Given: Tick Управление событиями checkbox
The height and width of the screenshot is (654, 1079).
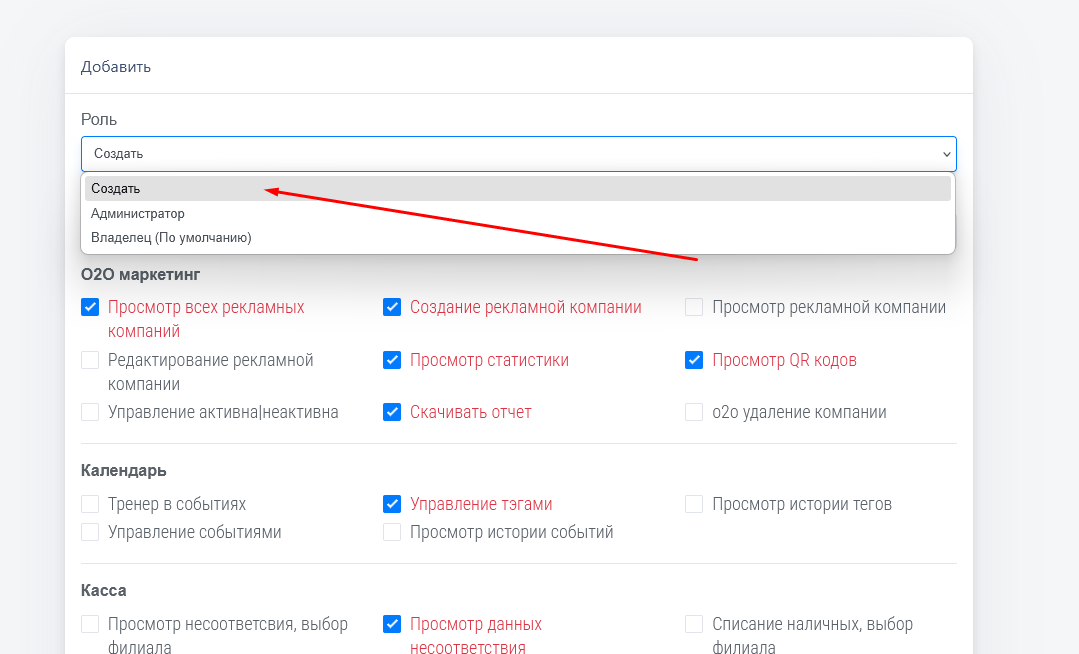Looking at the screenshot, I should (90, 532).
